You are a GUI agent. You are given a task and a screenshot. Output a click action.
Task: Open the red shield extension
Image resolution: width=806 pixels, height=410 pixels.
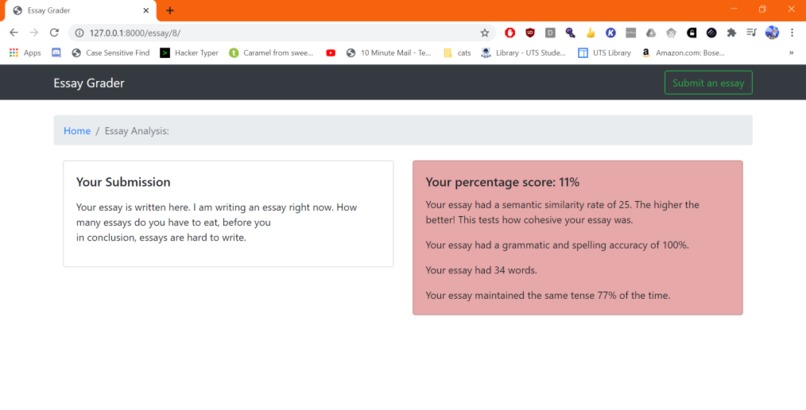click(530, 33)
